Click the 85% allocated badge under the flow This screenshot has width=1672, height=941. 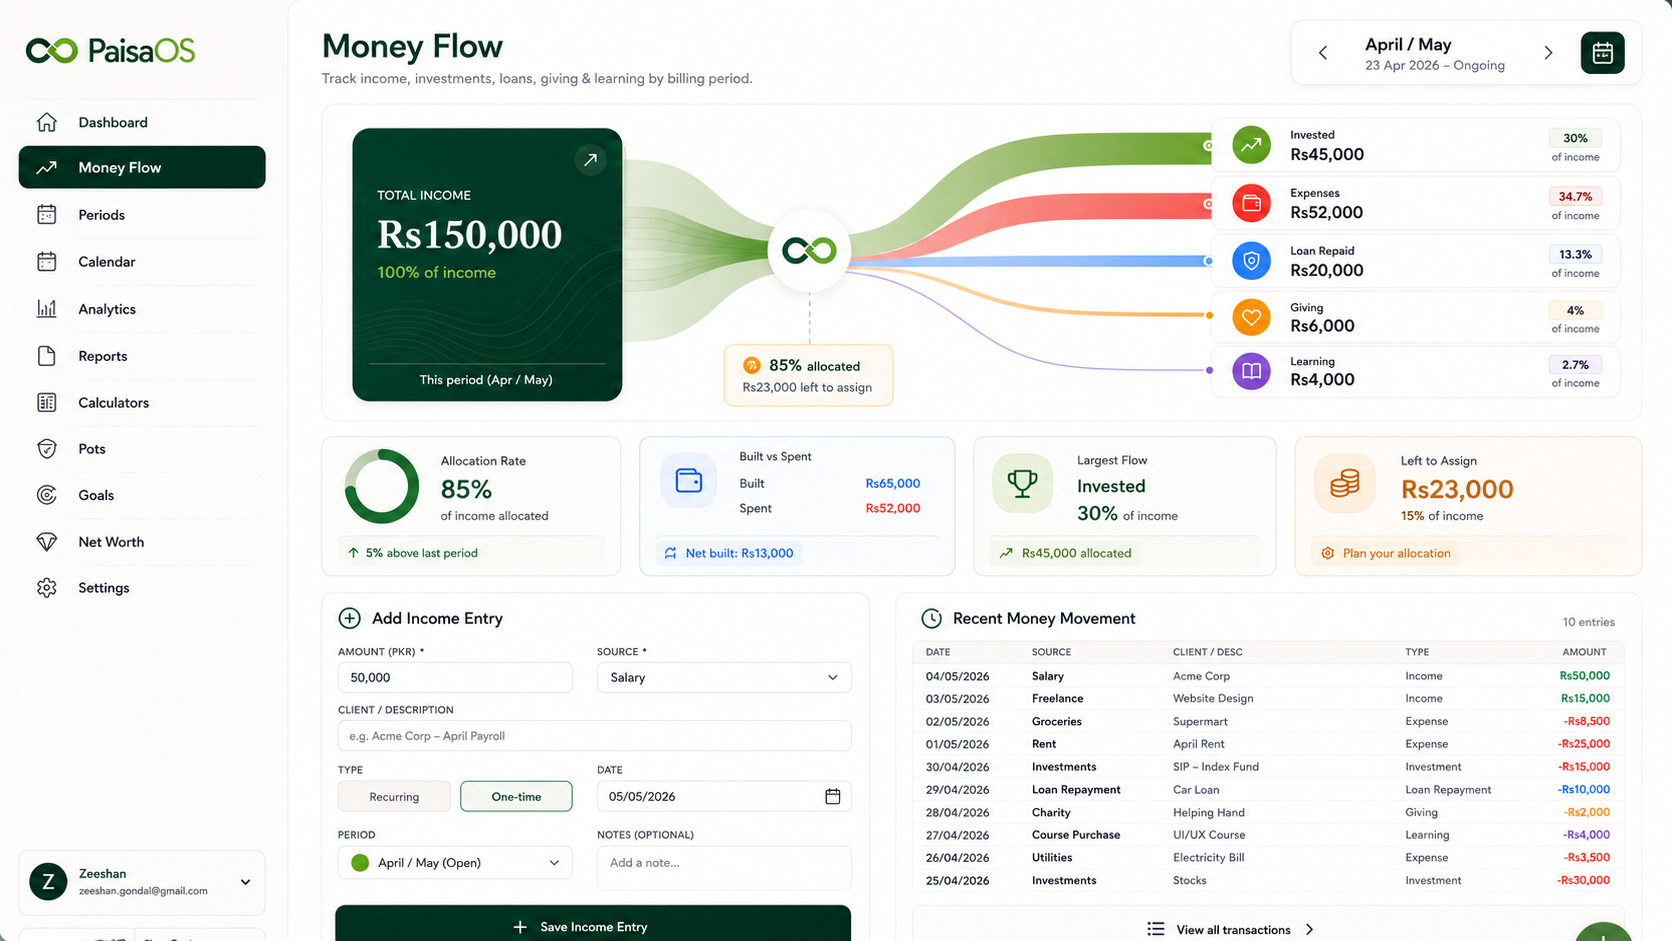pos(808,375)
